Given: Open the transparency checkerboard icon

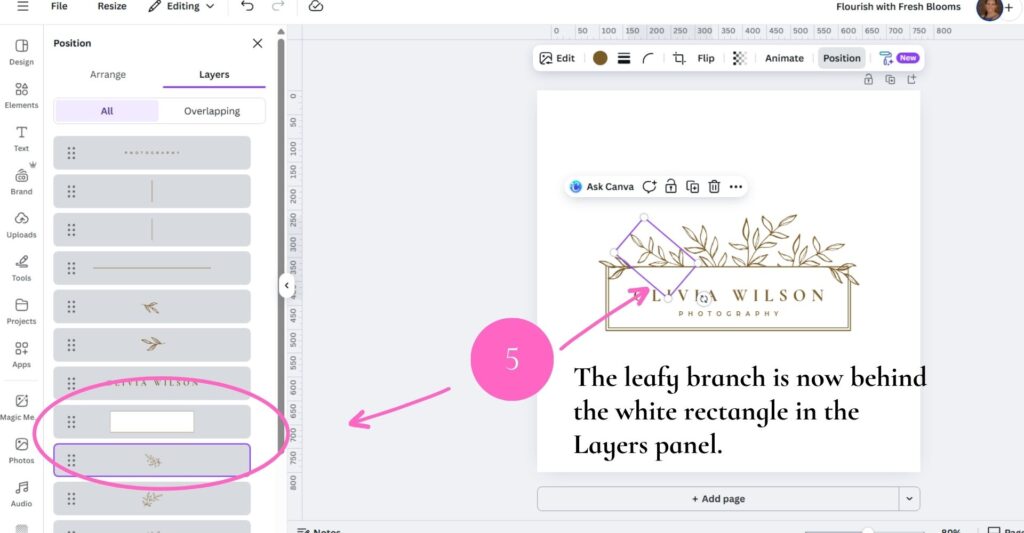Looking at the screenshot, I should 739,58.
